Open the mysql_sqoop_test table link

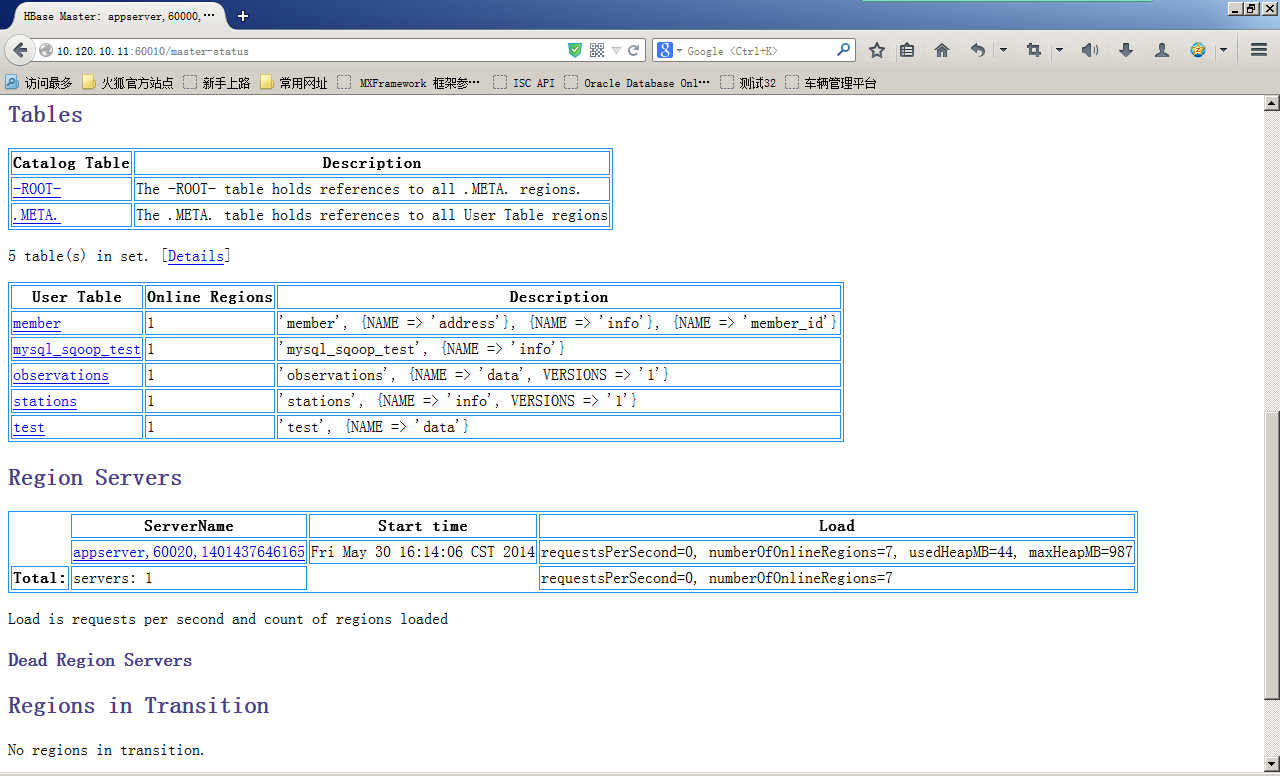(77, 349)
